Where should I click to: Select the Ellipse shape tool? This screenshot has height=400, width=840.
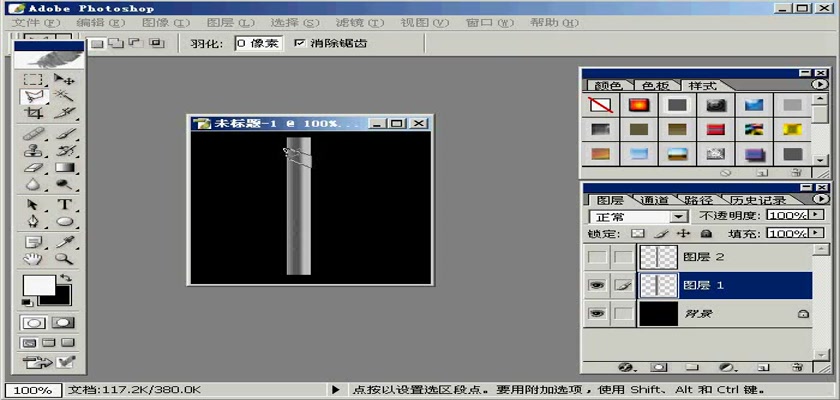click(x=64, y=222)
